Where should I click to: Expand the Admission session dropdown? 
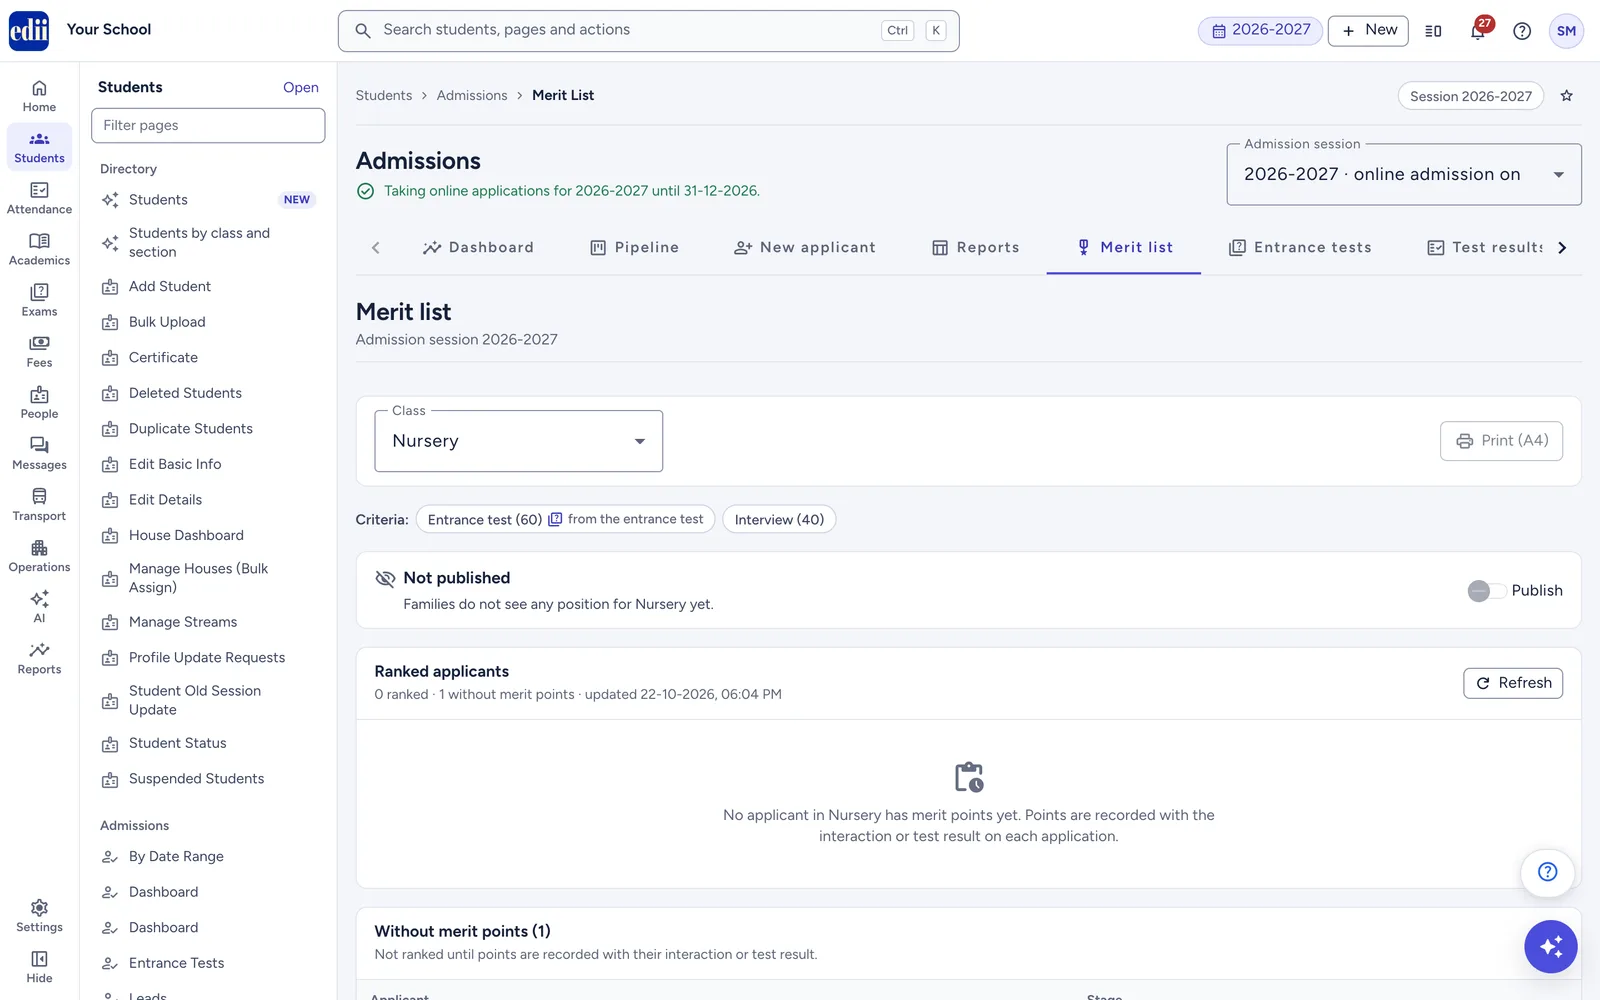pos(1404,174)
